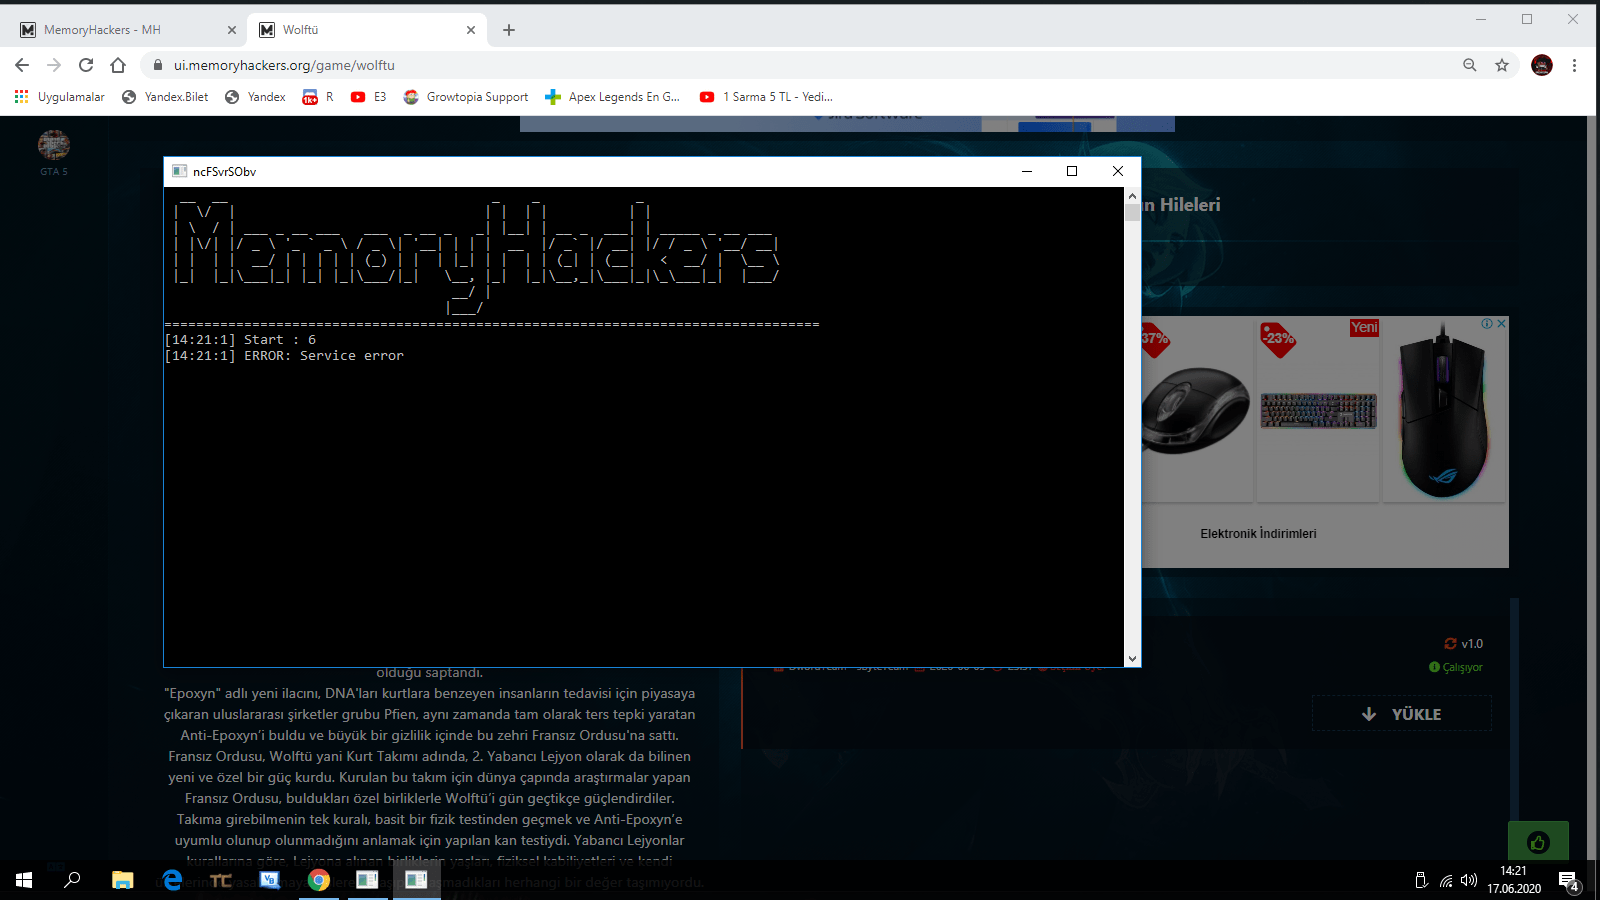This screenshot has width=1600, height=900.
Task: Click the green thumbs-up button
Action: click(x=1538, y=842)
